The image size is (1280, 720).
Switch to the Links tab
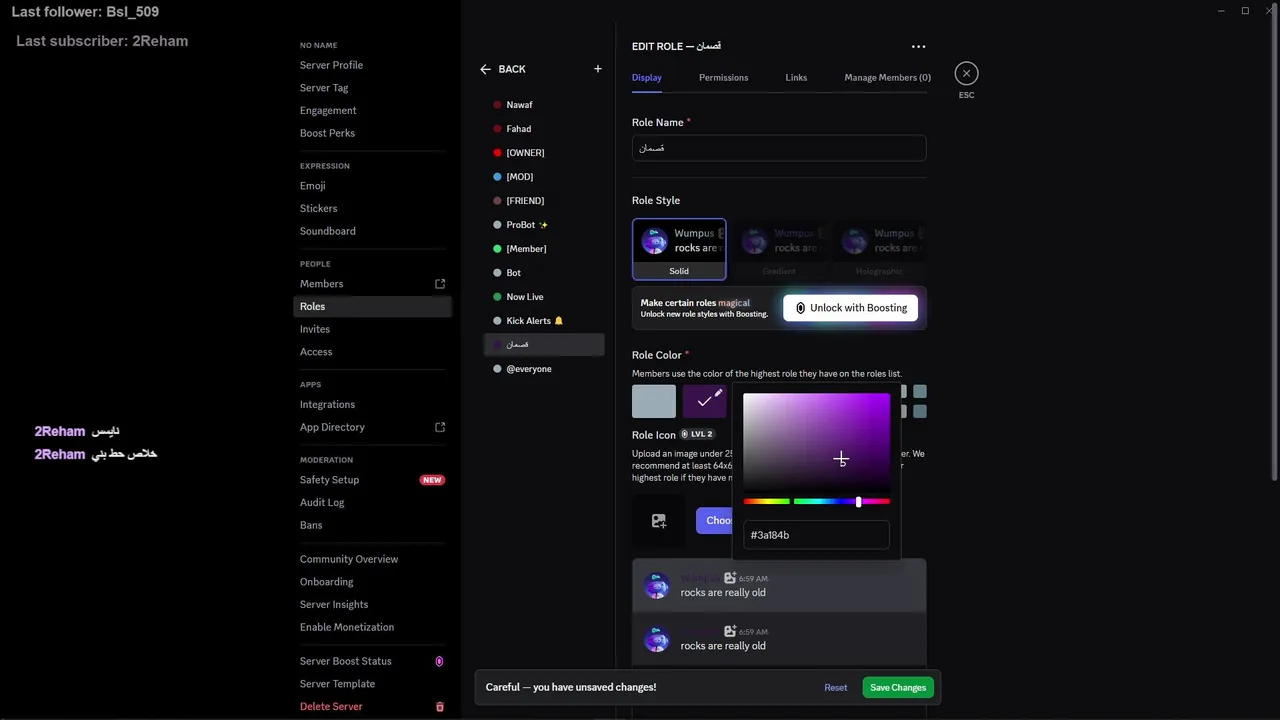tap(796, 77)
